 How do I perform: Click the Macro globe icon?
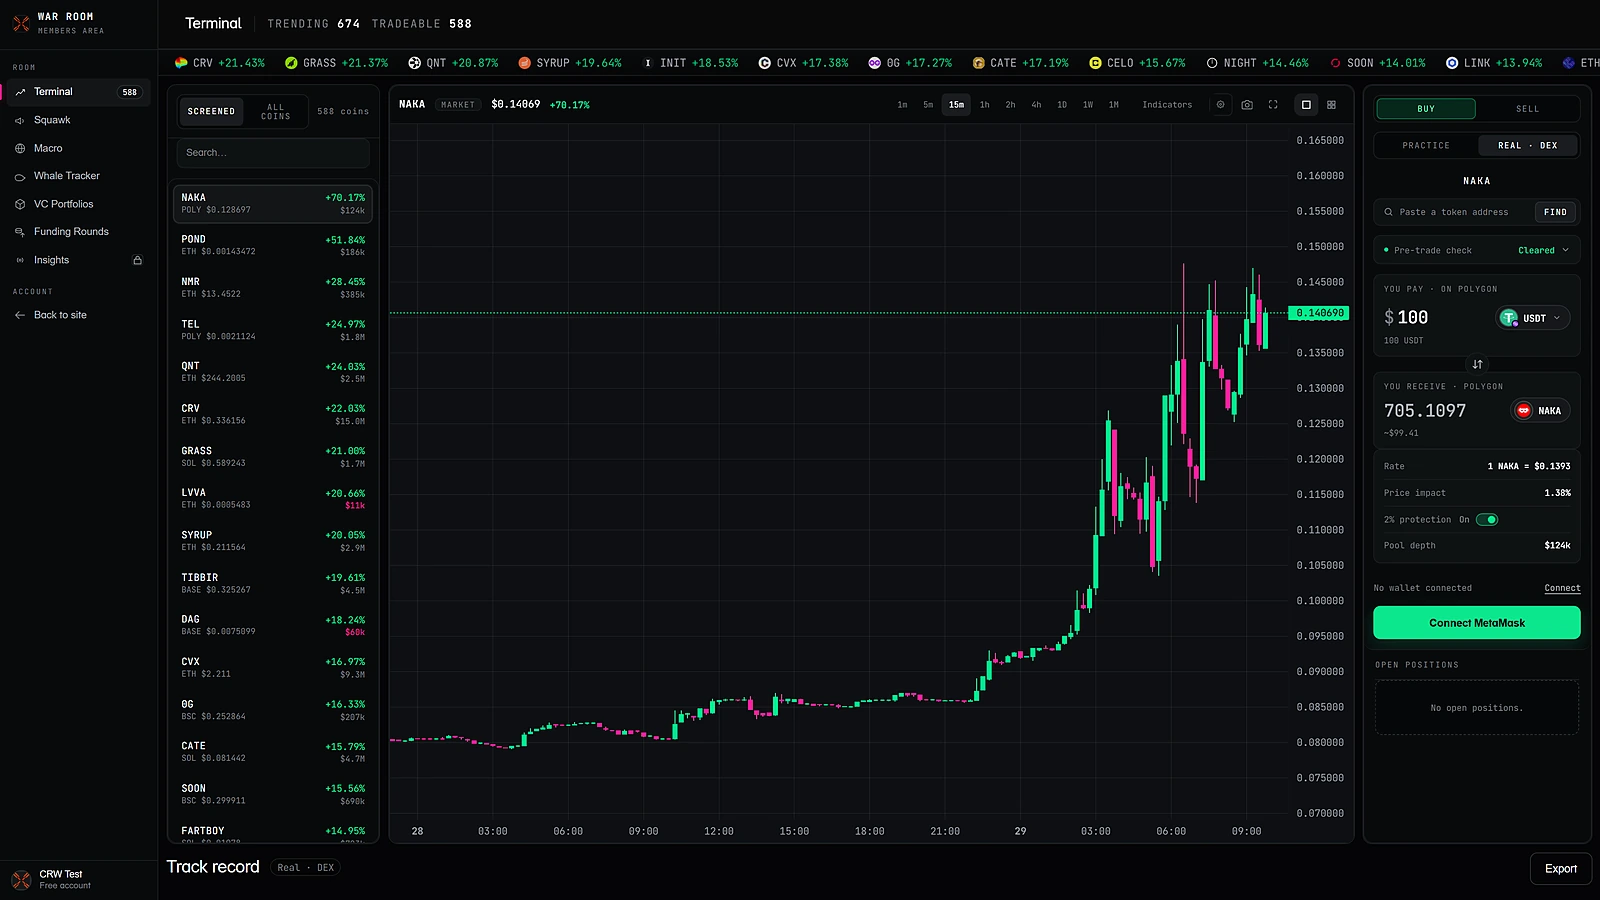(x=20, y=148)
